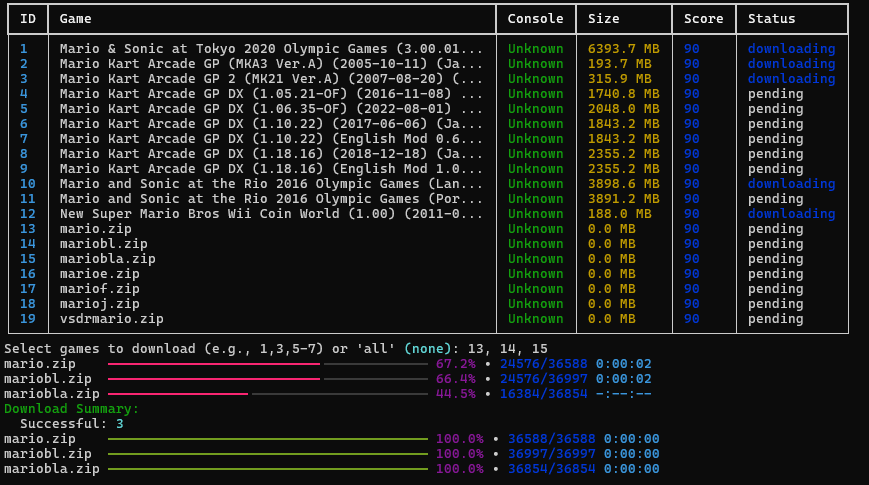Select the vsdrmario.zip entry in the table
Screen dimensions: 869x485
click(x=111, y=319)
